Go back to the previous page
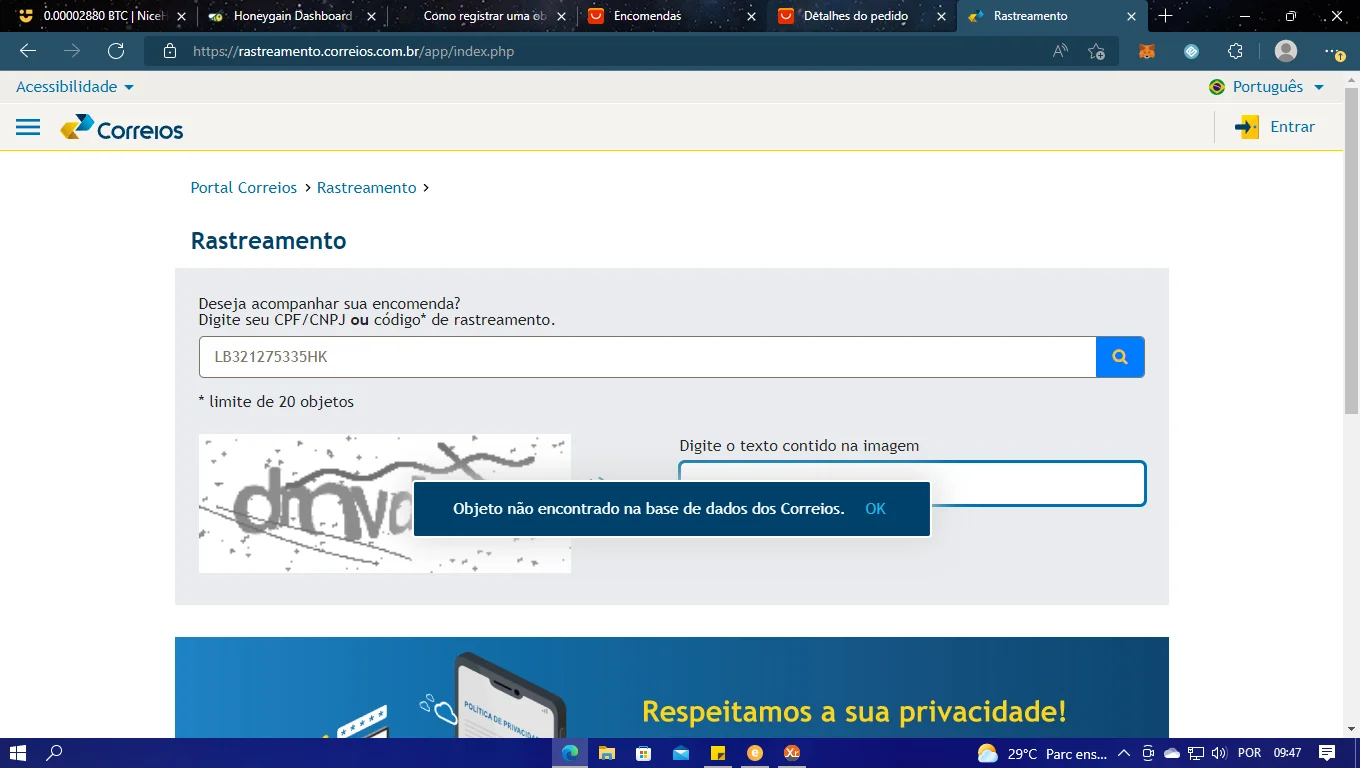1360x768 pixels. click(28, 51)
